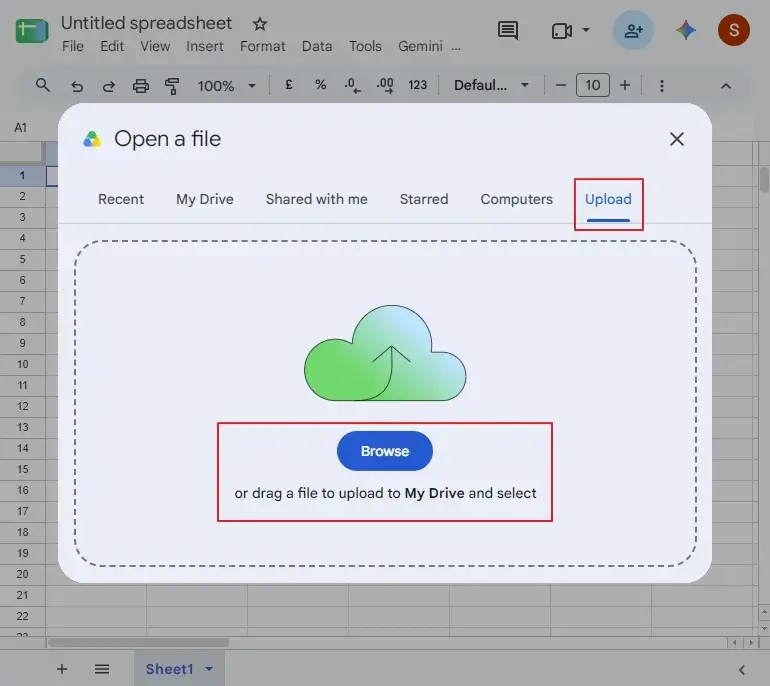
Task: Open the Data menu
Action: tap(317, 46)
